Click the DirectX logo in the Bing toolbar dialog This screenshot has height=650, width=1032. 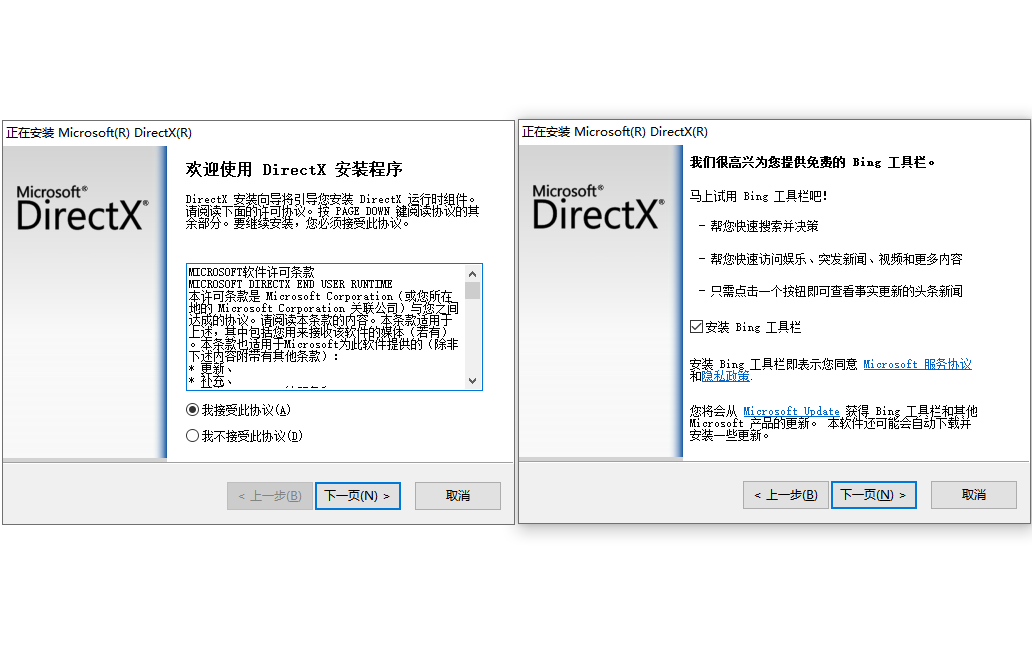point(598,207)
